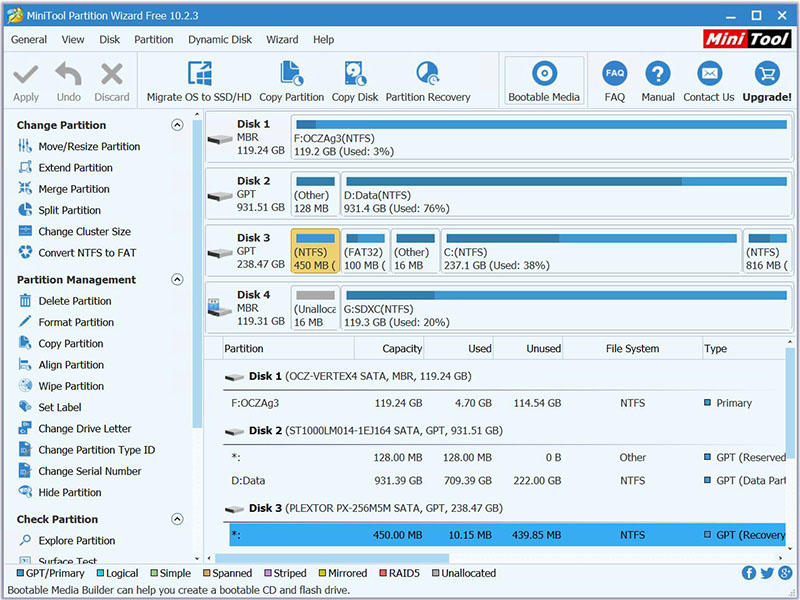Image resolution: width=800 pixels, height=600 pixels.
Task: Choose Wipe Partition action
Action: click(x=71, y=386)
